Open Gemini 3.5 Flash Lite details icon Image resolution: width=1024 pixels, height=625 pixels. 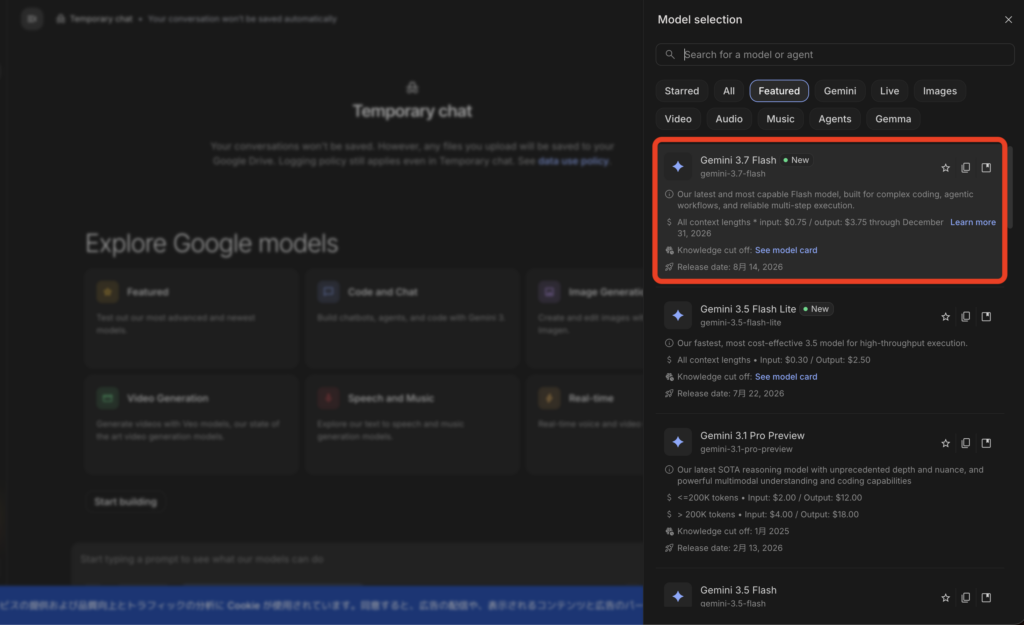(986, 317)
